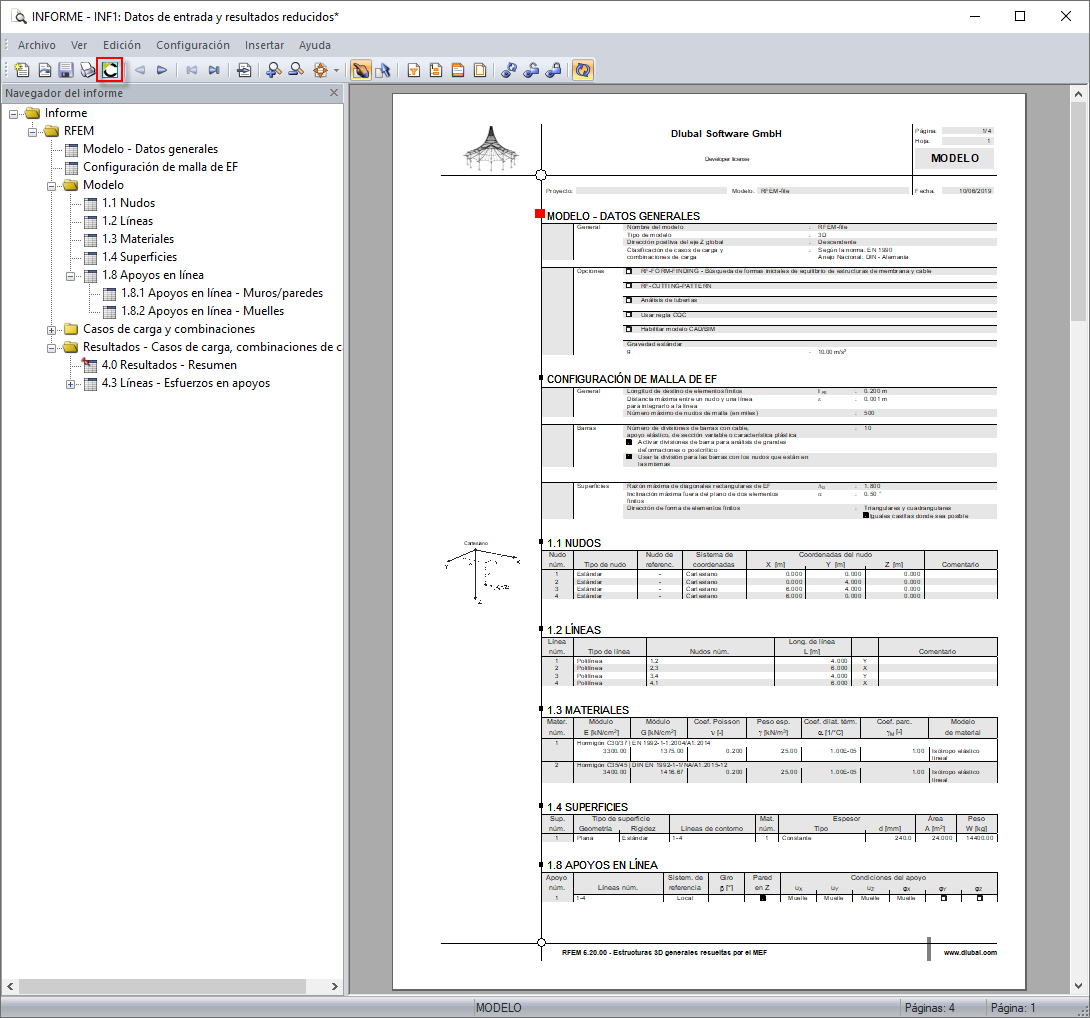Refresh the report with the highlighted icon

pyautogui.click(x=110, y=70)
